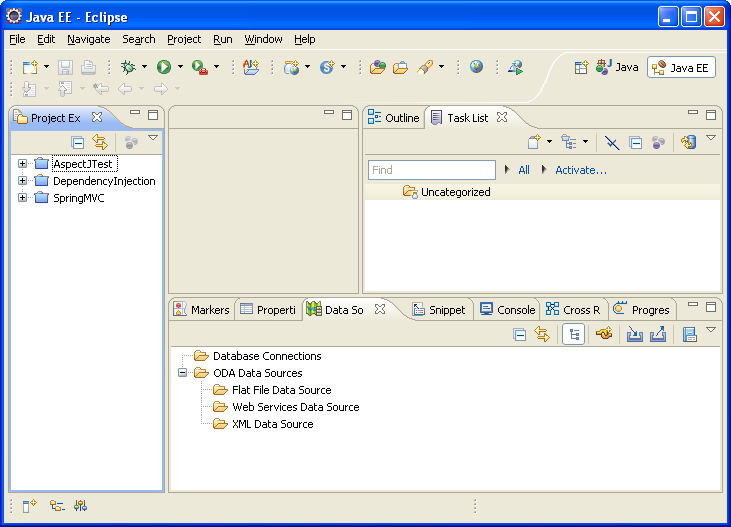The height and width of the screenshot is (527, 731).
Task: Open the New Task dropdown arrow
Action: pos(549,143)
